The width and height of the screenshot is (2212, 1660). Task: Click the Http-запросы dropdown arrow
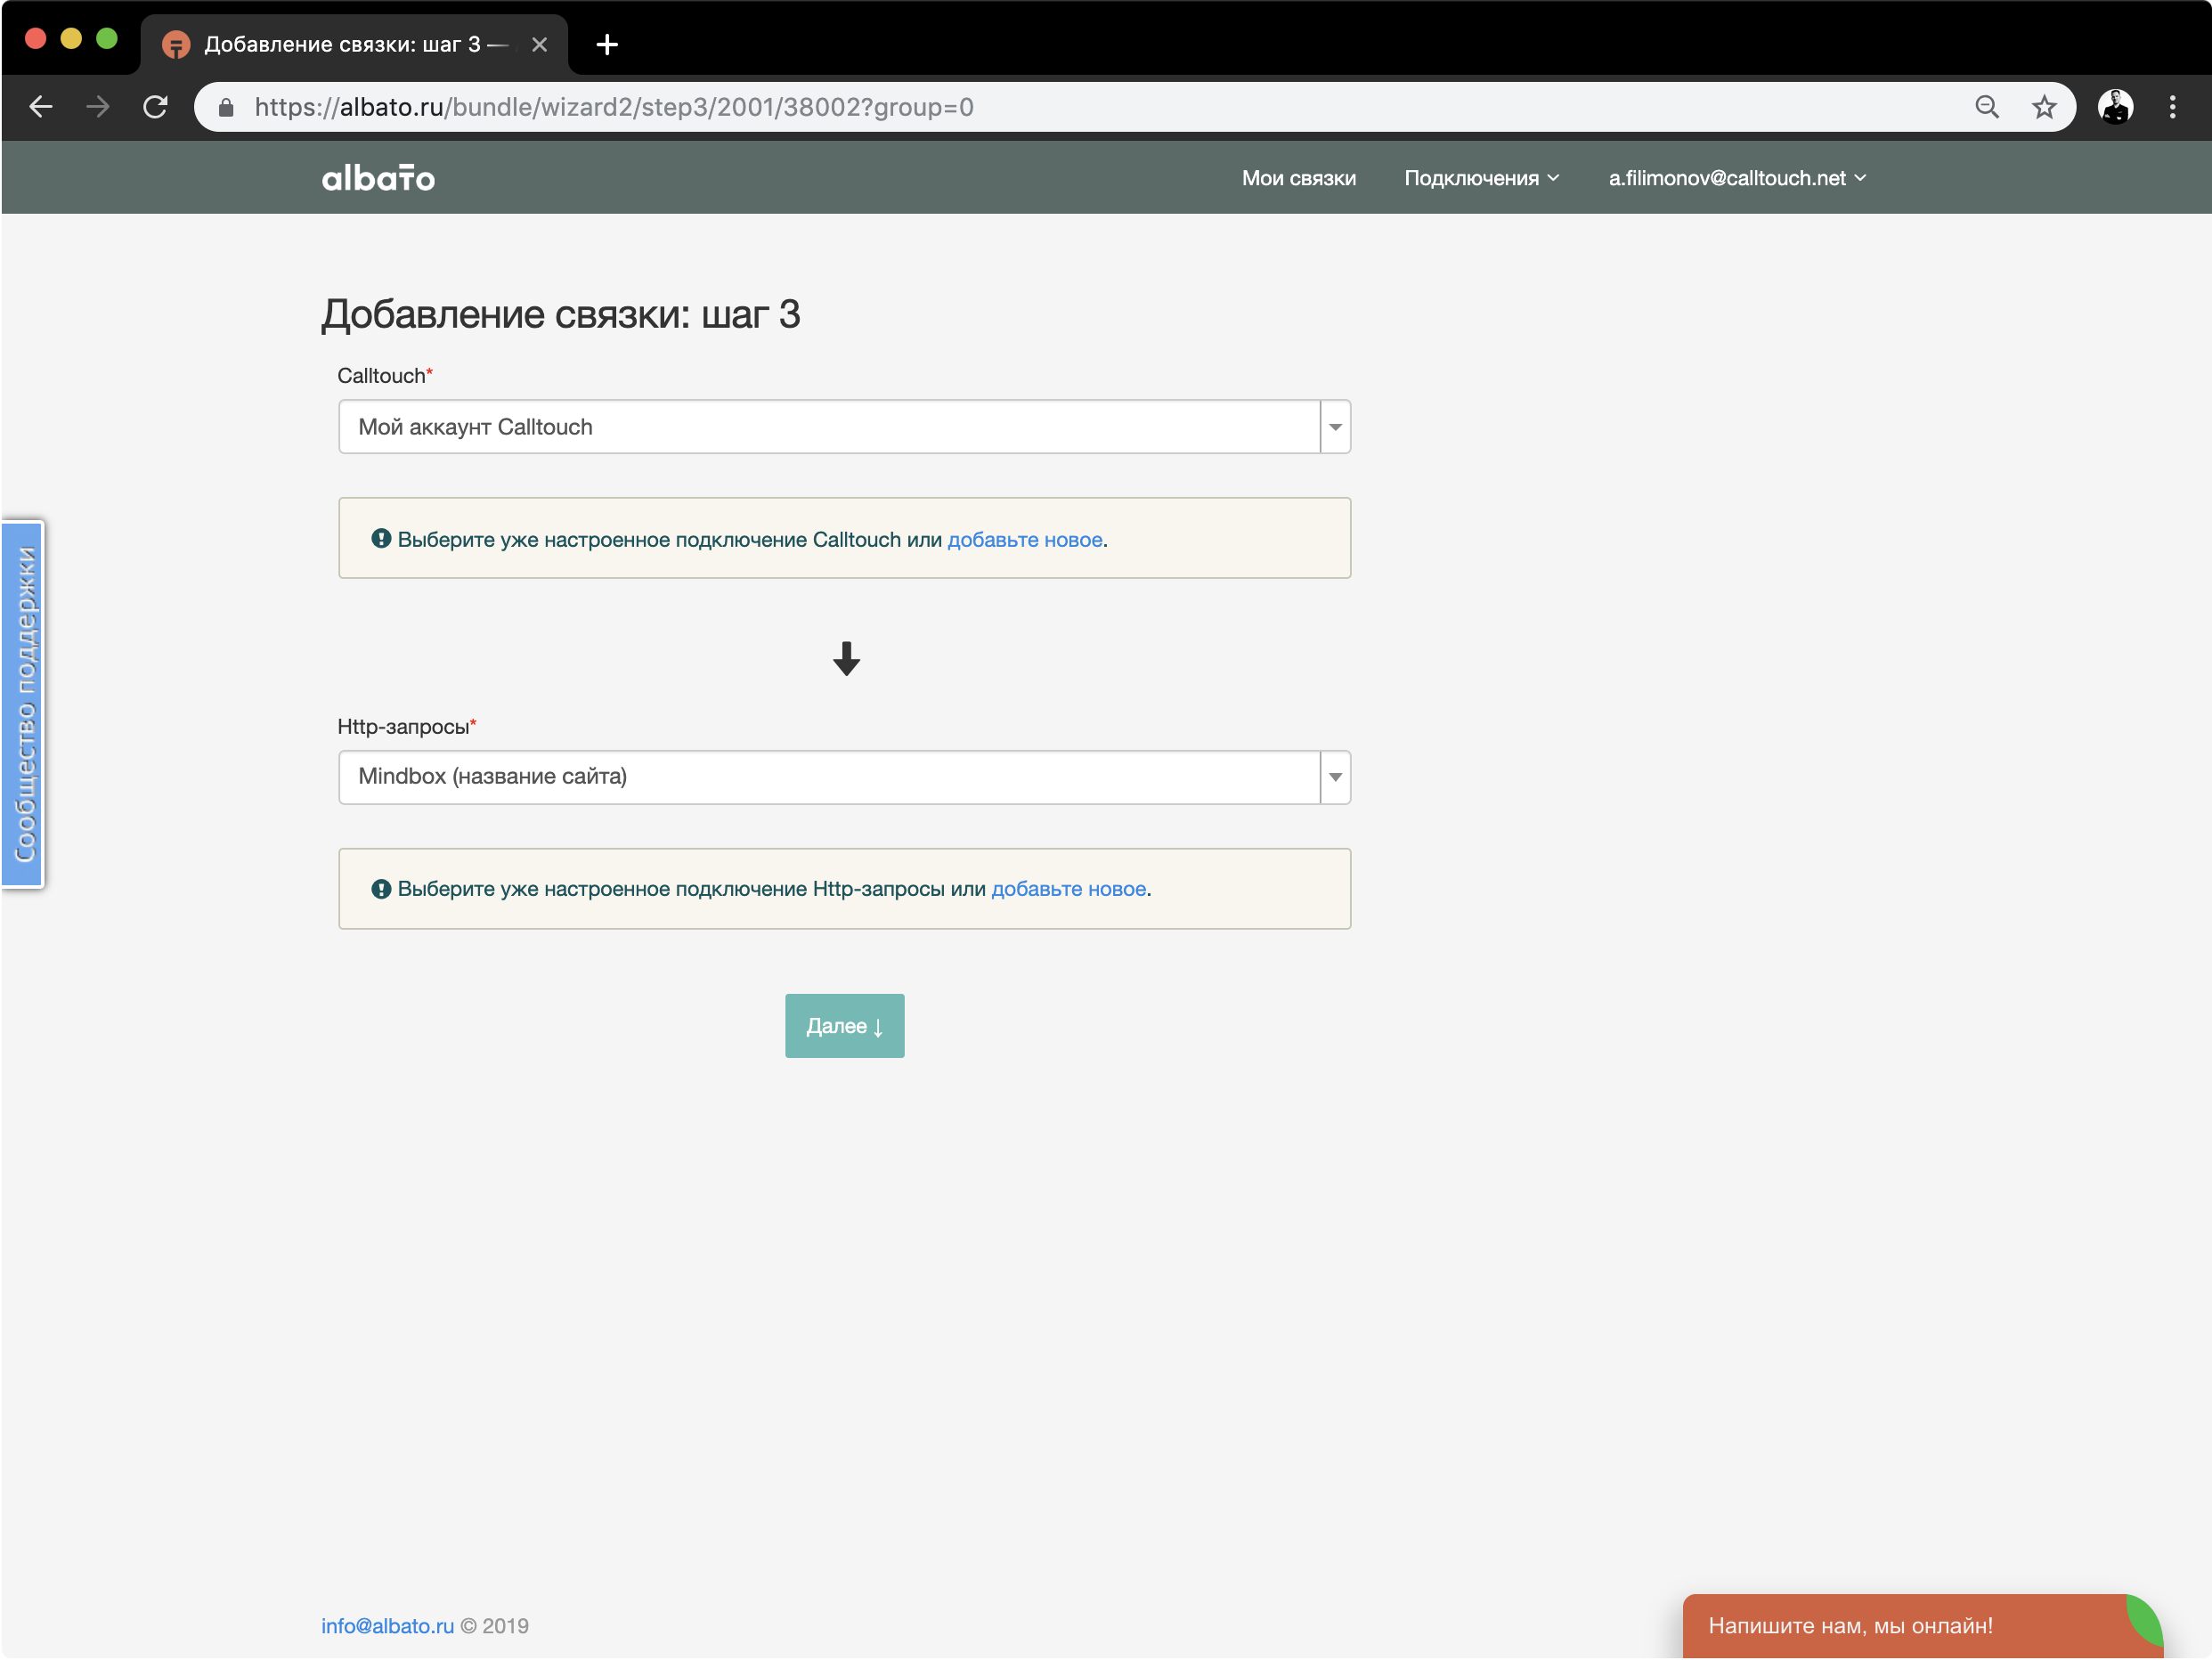coord(1335,777)
